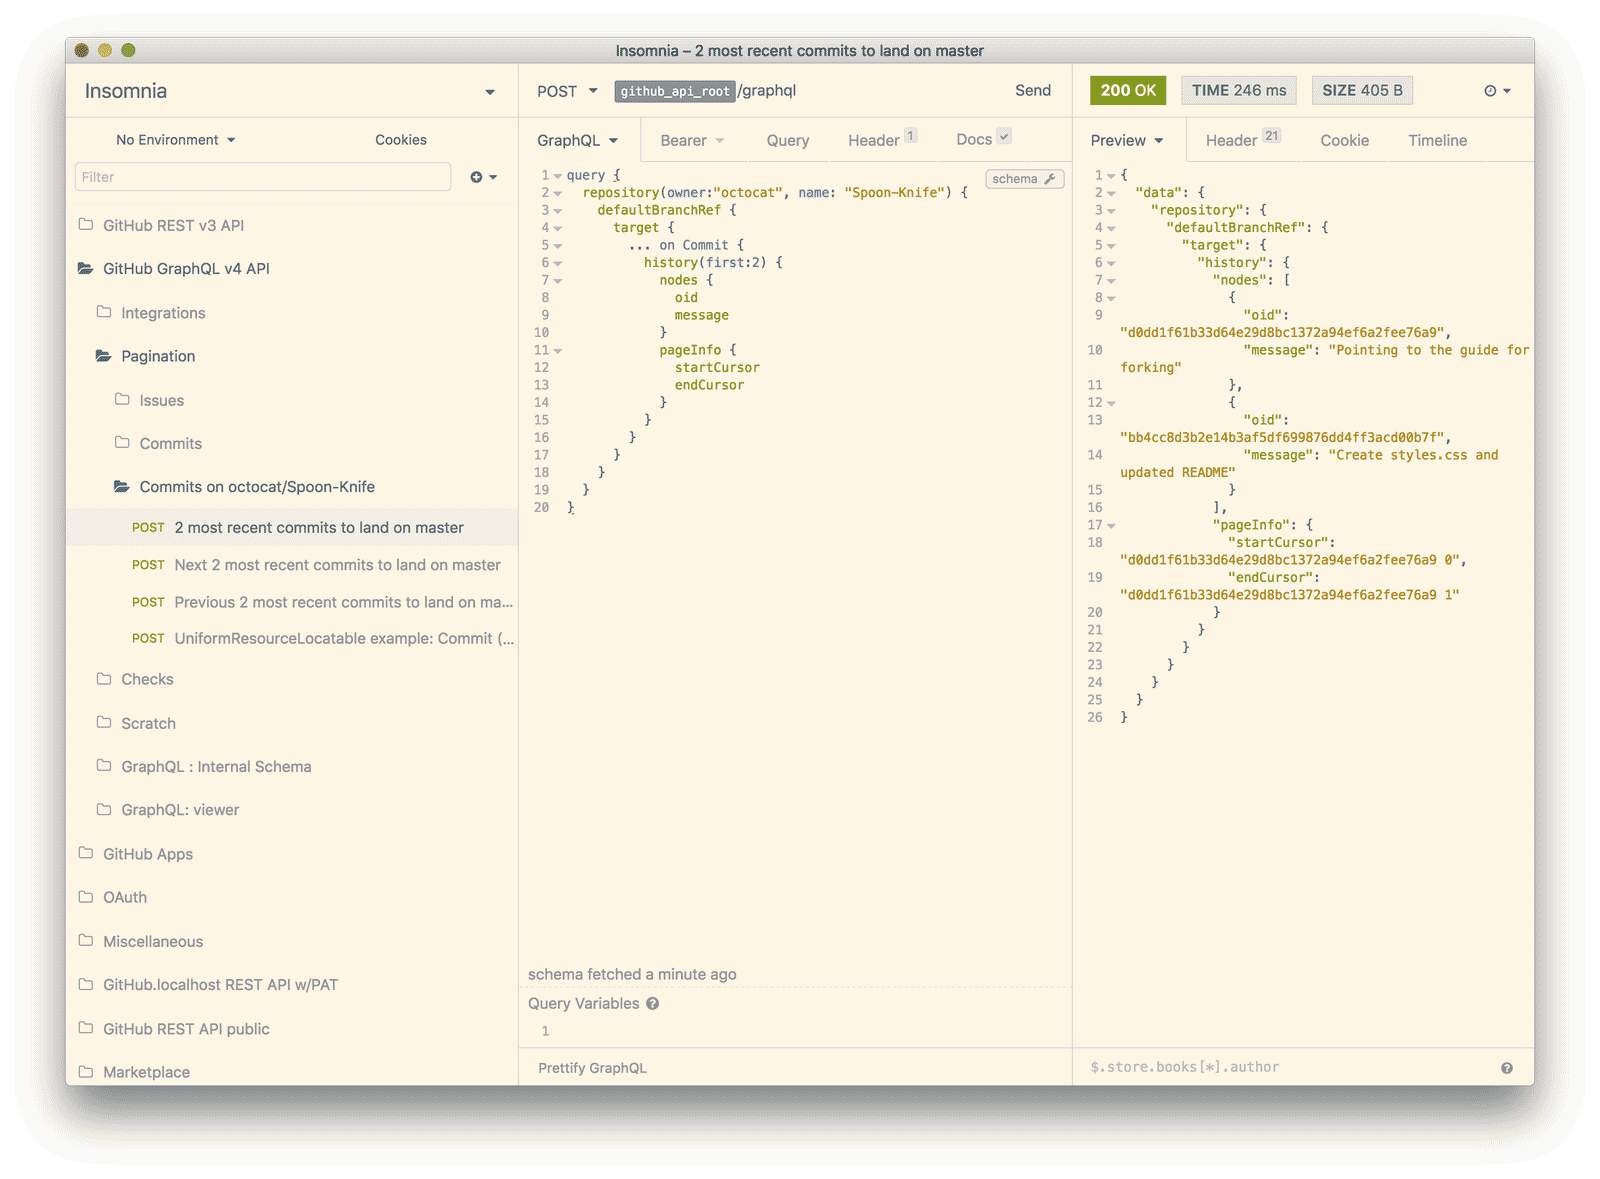Switch to the request Query tab

pyautogui.click(x=788, y=141)
